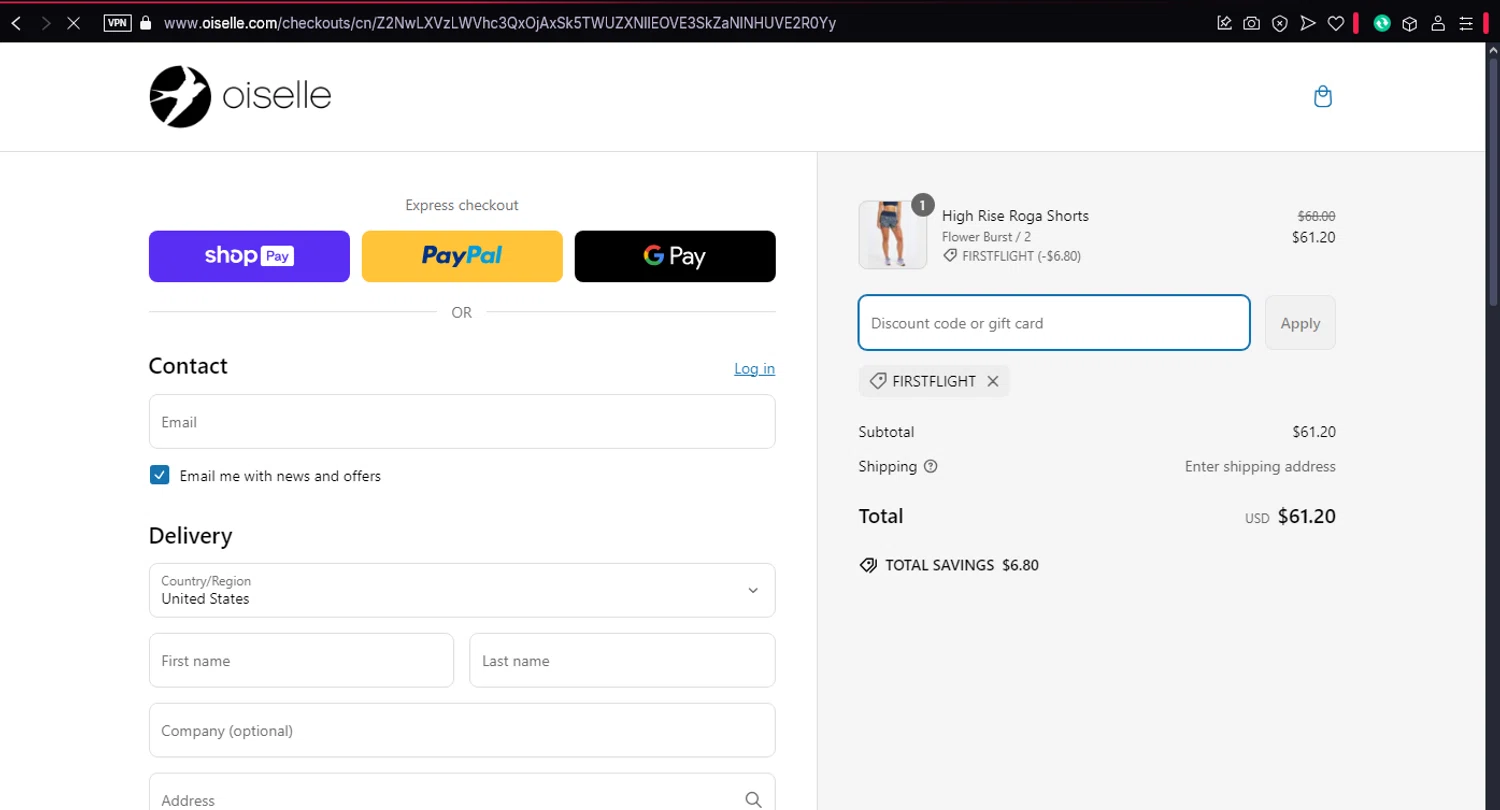
Task: Focus the Email field
Action: 462,422
